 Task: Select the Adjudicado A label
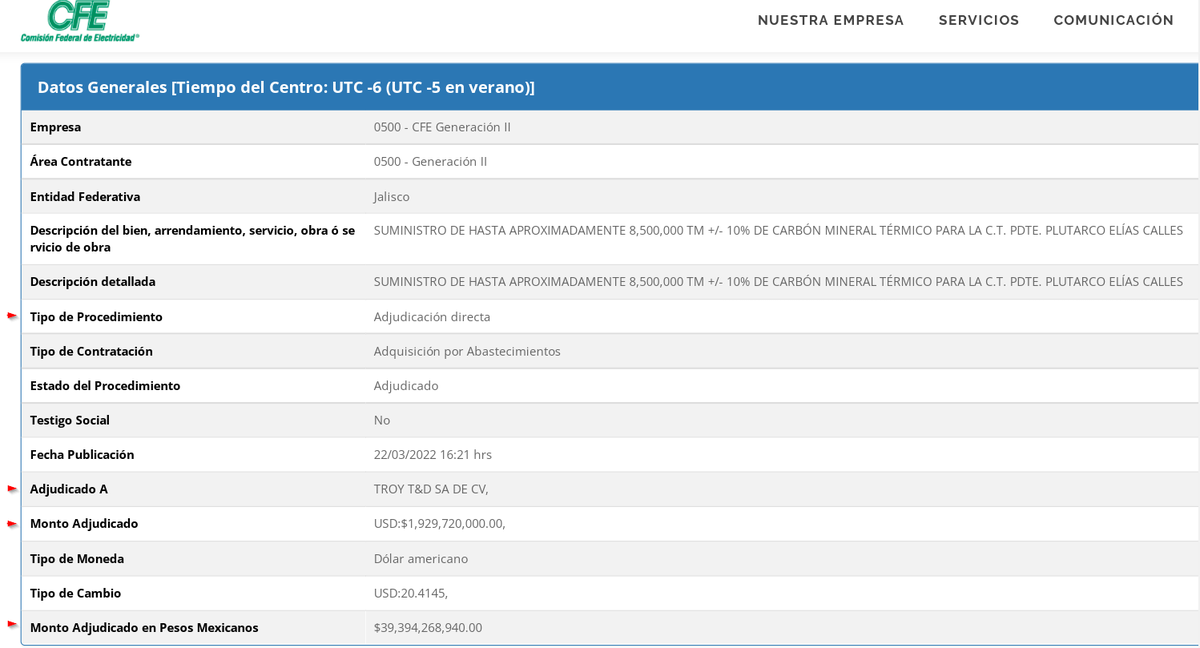coord(69,489)
